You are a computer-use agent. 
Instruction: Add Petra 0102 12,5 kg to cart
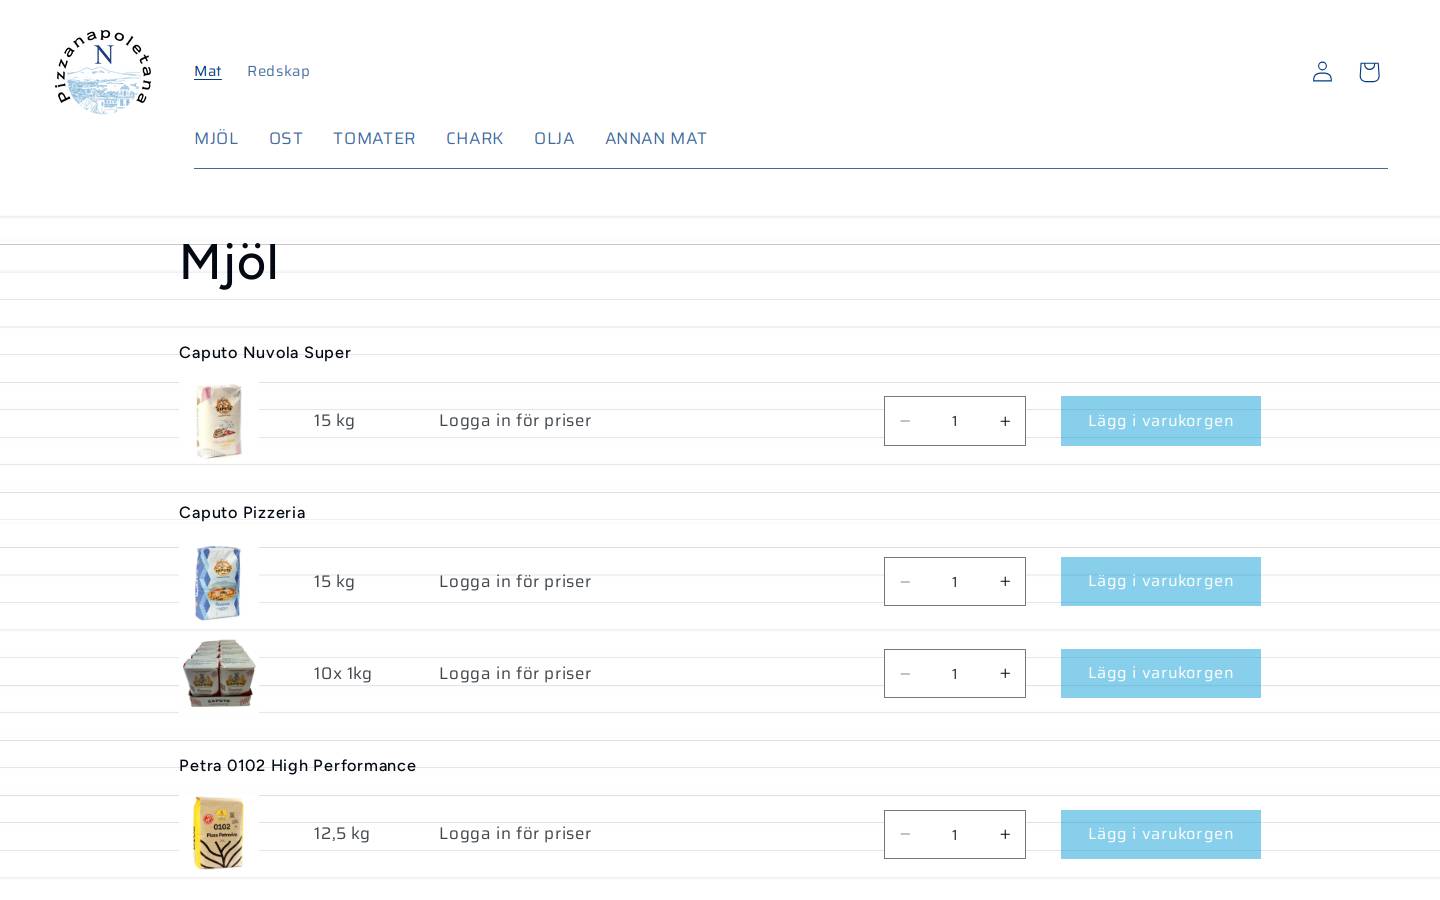(x=1161, y=834)
